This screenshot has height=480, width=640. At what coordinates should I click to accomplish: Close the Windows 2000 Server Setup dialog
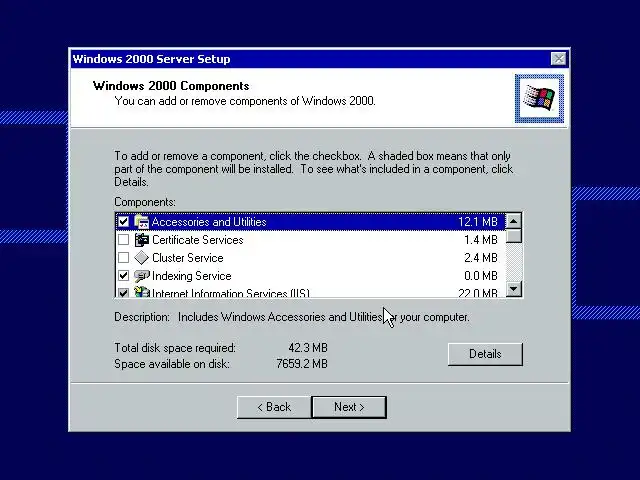point(558,59)
